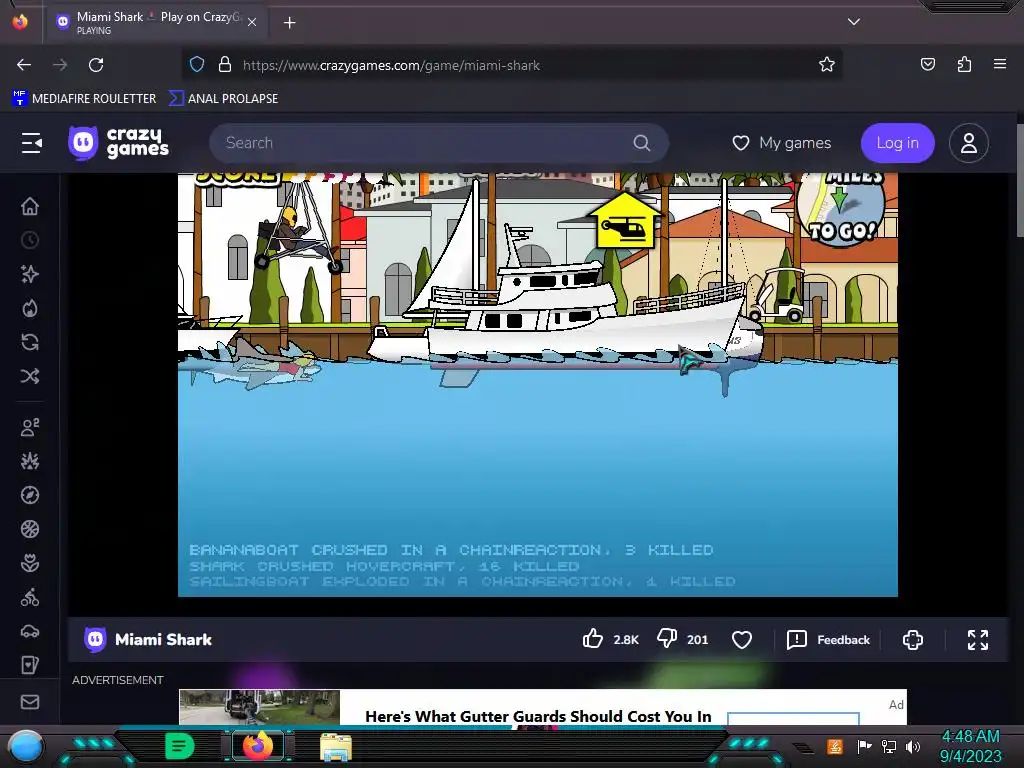Open the adventure compass icon in sidebar
Screen dimensions: 1024x768
[30, 495]
